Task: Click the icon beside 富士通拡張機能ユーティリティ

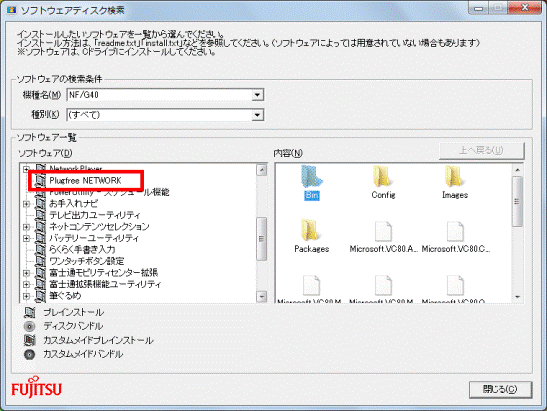Action: coord(41,284)
